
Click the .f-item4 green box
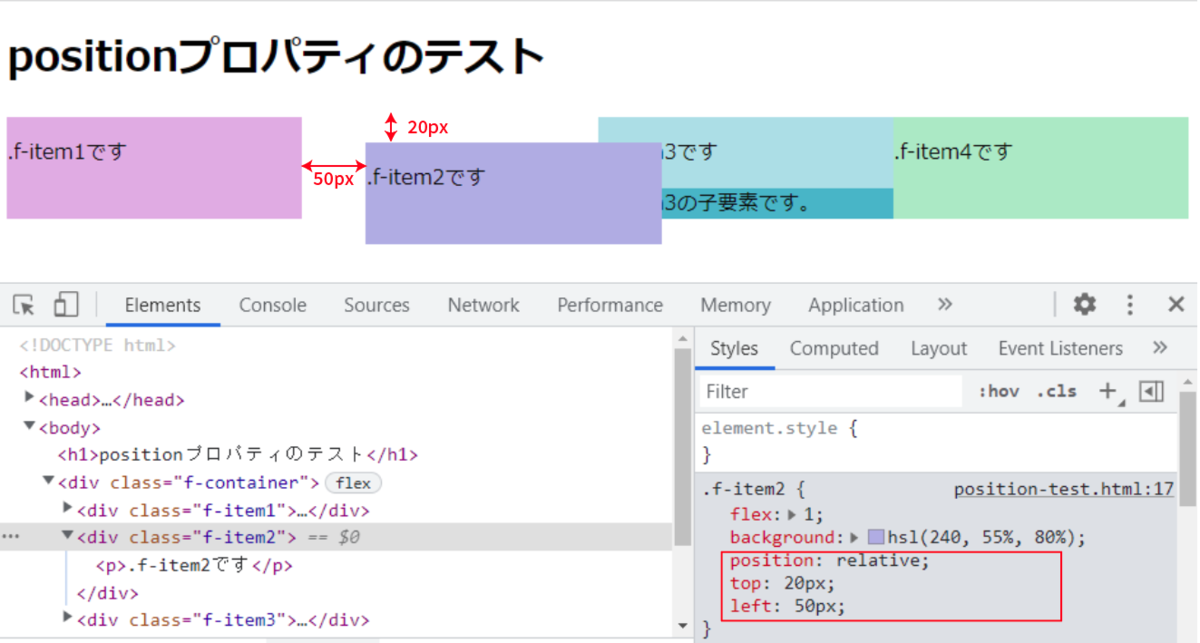1041,168
